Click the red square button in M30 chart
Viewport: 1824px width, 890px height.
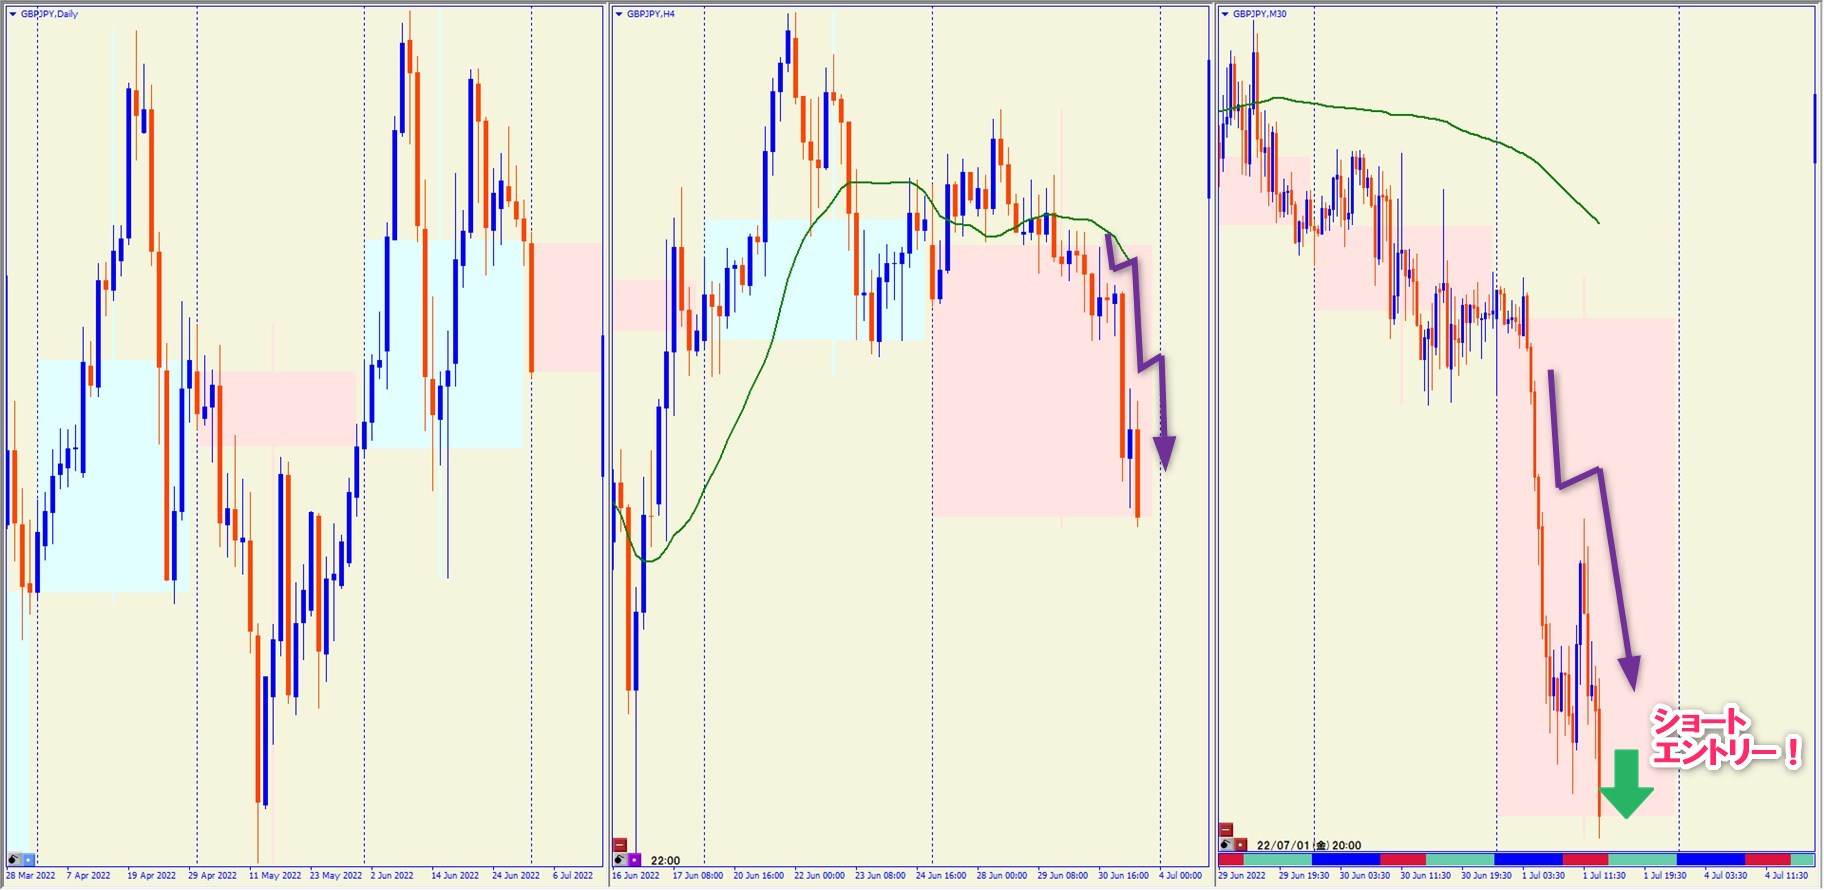[x=1240, y=845]
